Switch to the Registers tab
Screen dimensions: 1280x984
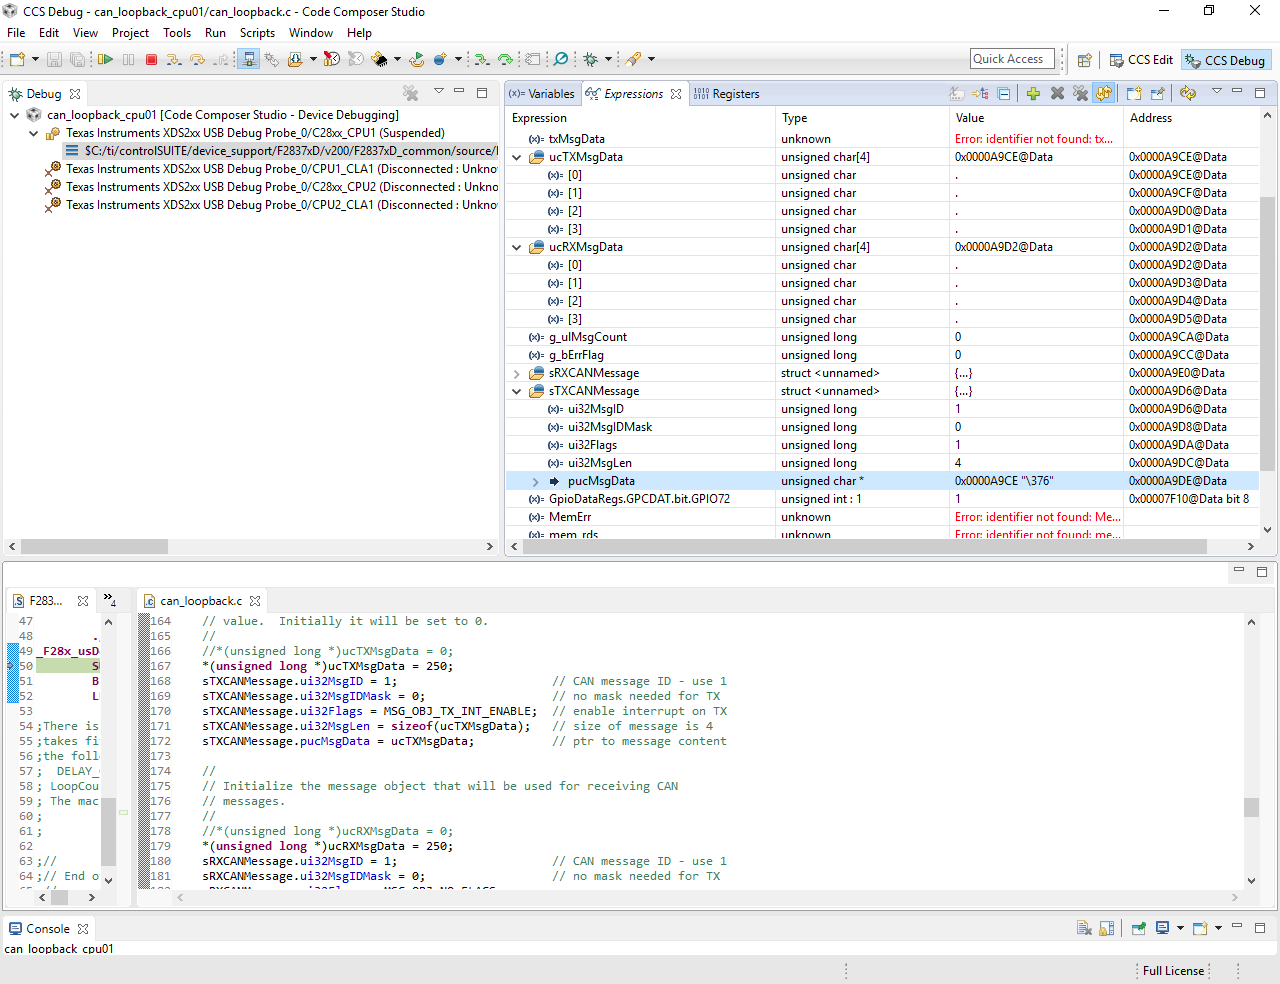click(726, 94)
